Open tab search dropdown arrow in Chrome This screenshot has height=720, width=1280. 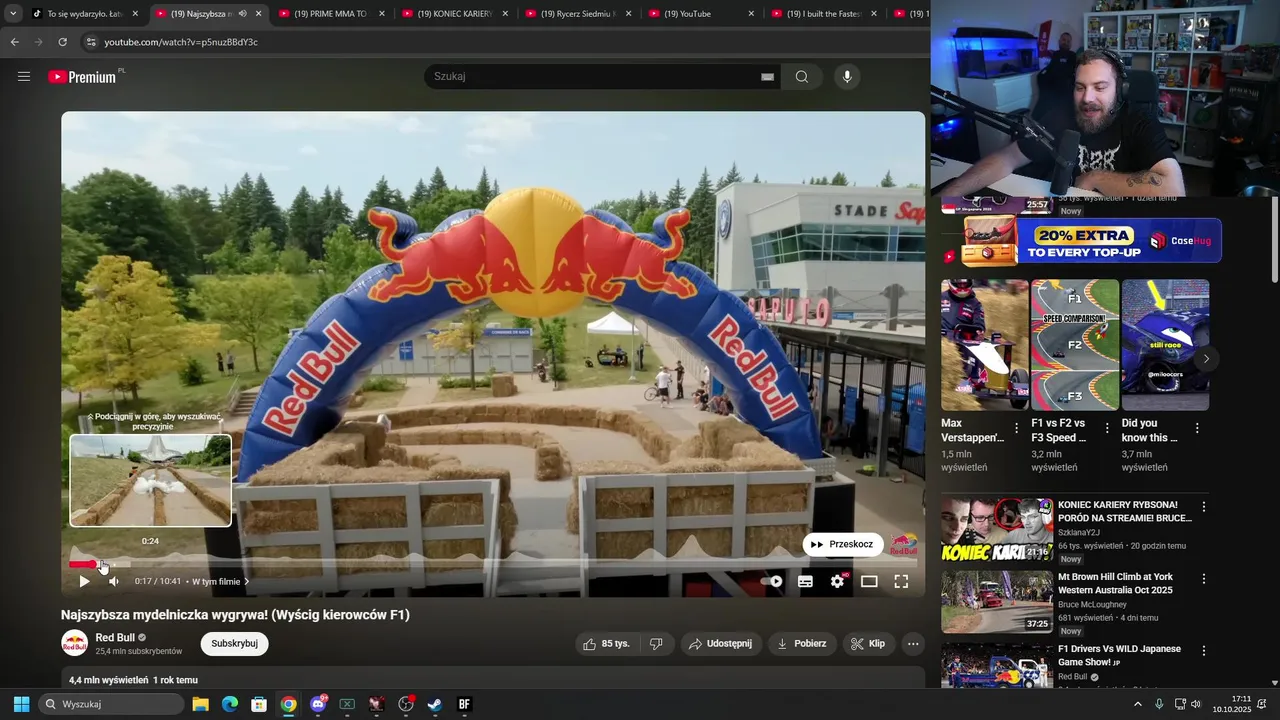[13, 14]
